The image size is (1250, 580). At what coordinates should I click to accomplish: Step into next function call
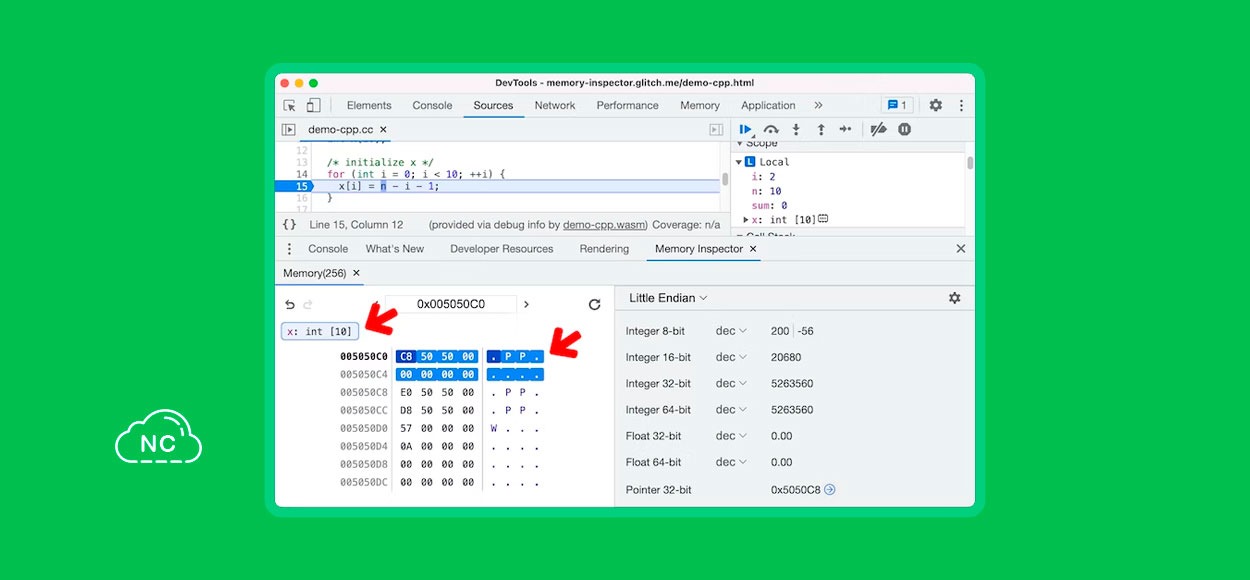pyautogui.click(x=796, y=129)
